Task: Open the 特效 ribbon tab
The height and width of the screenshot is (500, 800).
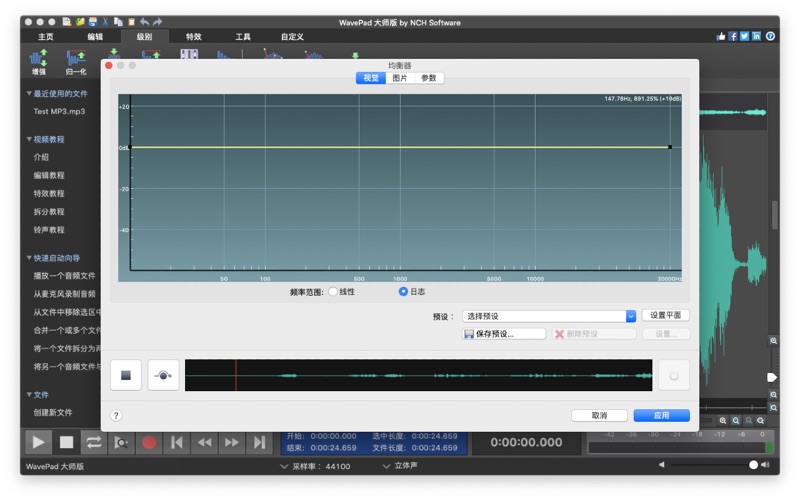Action: pyautogui.click(x=193, y=36)
